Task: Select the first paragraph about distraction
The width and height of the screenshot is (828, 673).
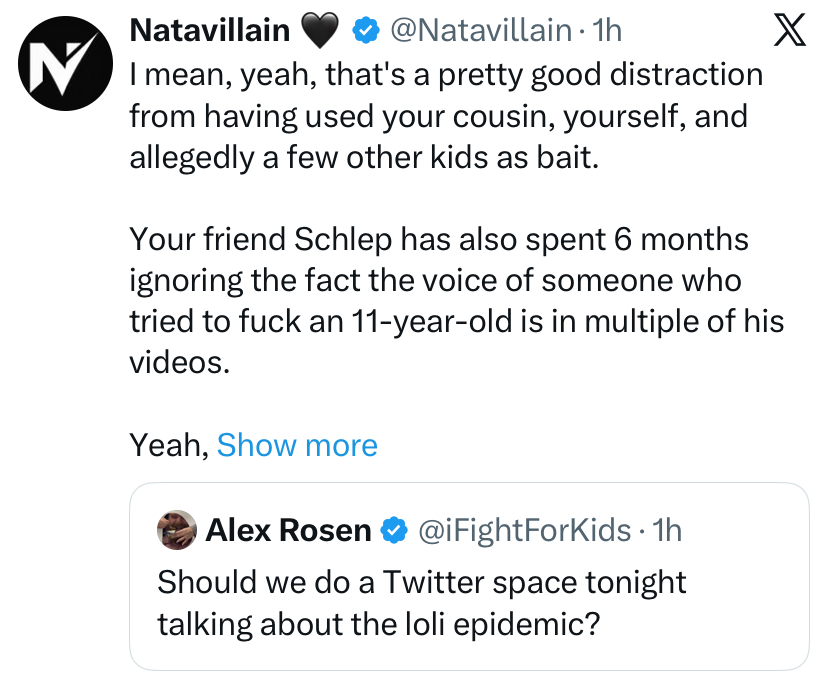Action: coord(446,116)
